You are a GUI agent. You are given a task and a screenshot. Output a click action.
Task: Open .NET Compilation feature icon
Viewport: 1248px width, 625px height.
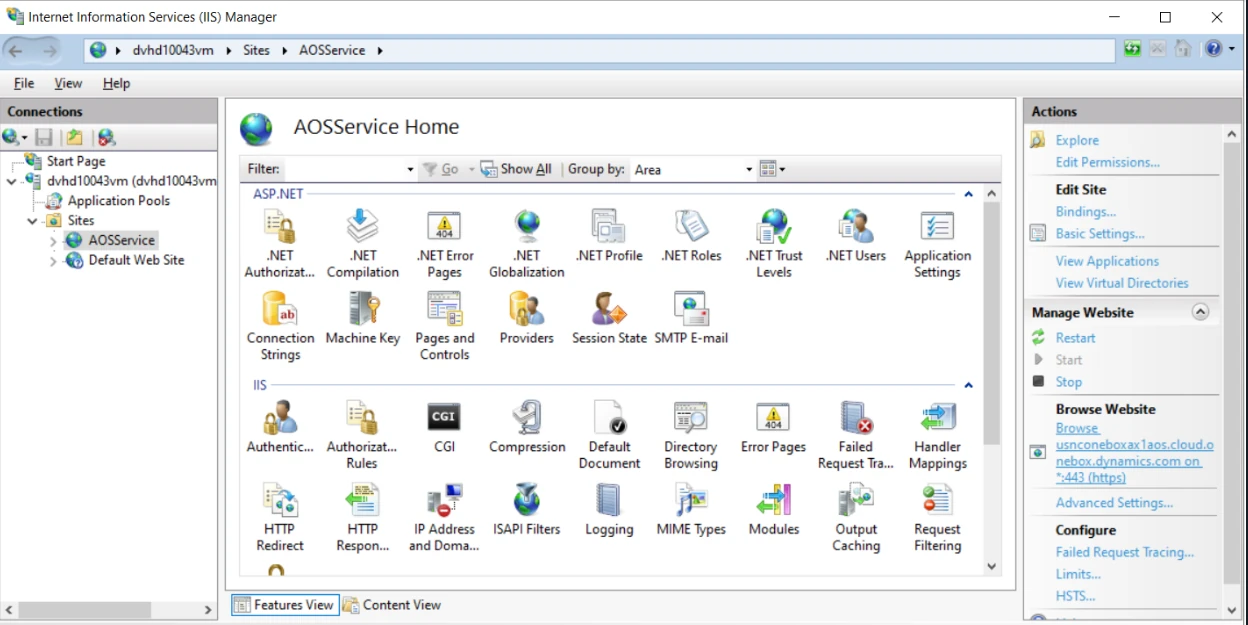(x=362, y=226)
